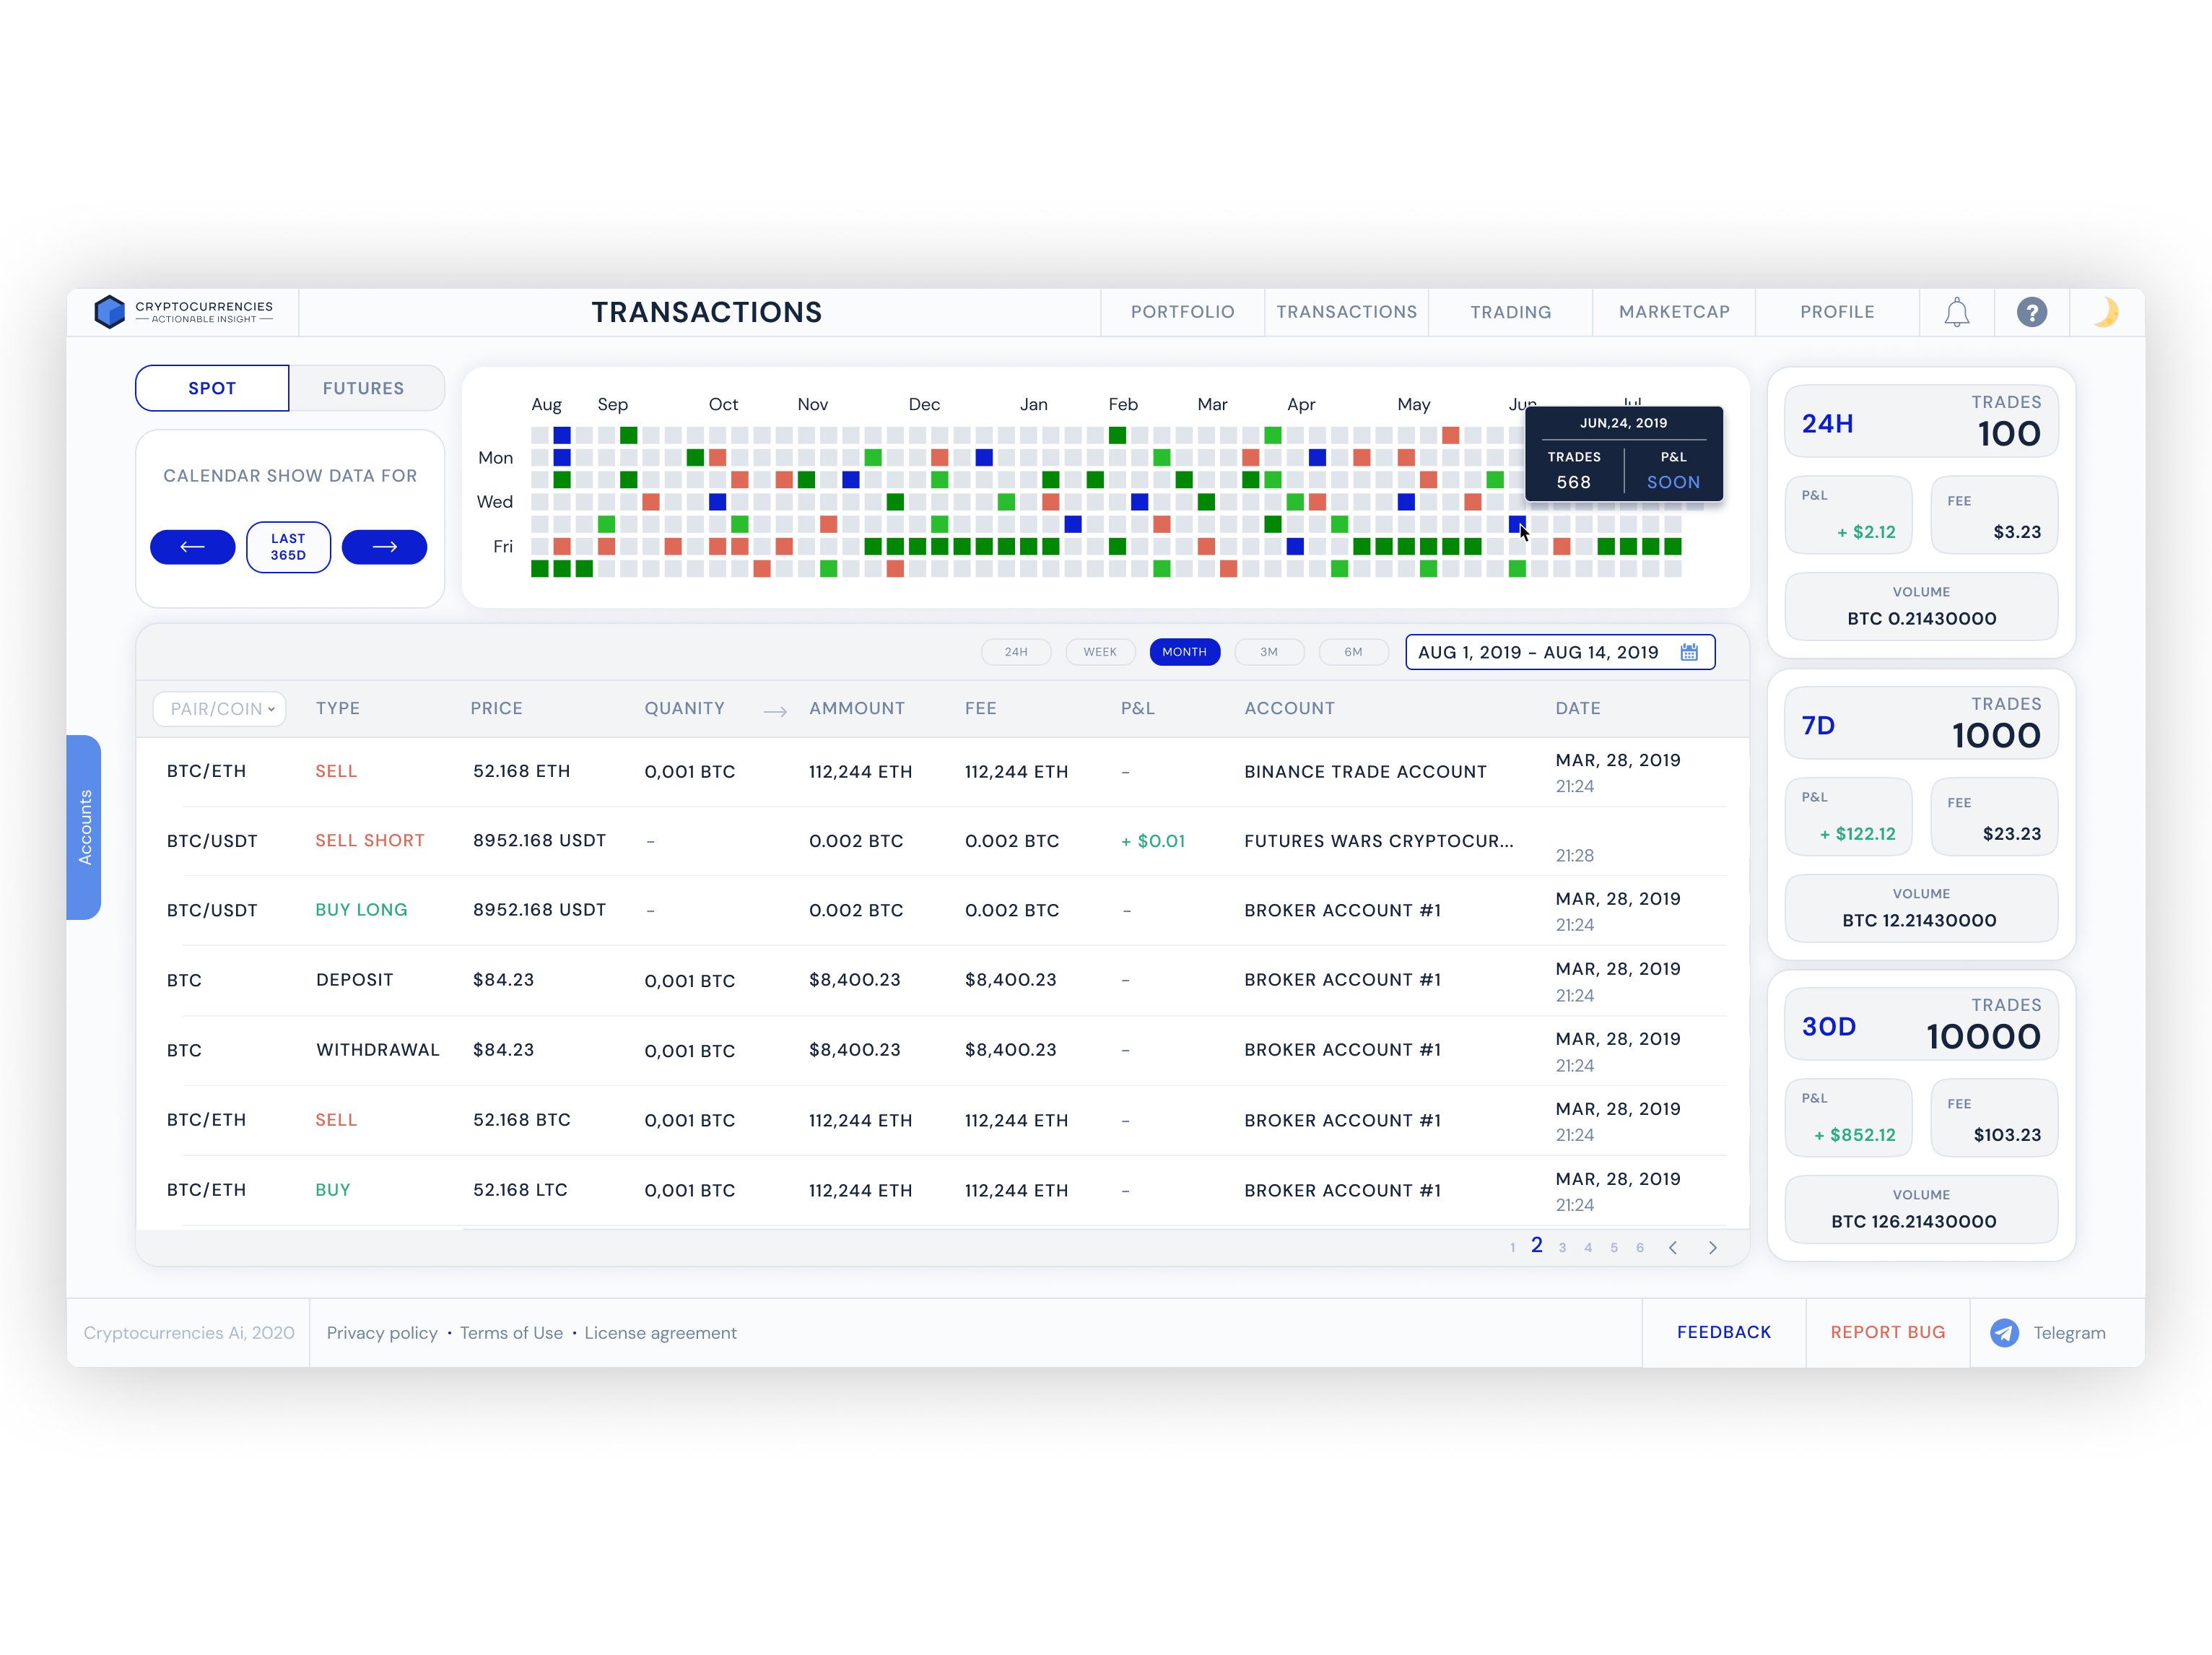
Task: Toggle dark mode with the moon icon
Action: 2105,312
